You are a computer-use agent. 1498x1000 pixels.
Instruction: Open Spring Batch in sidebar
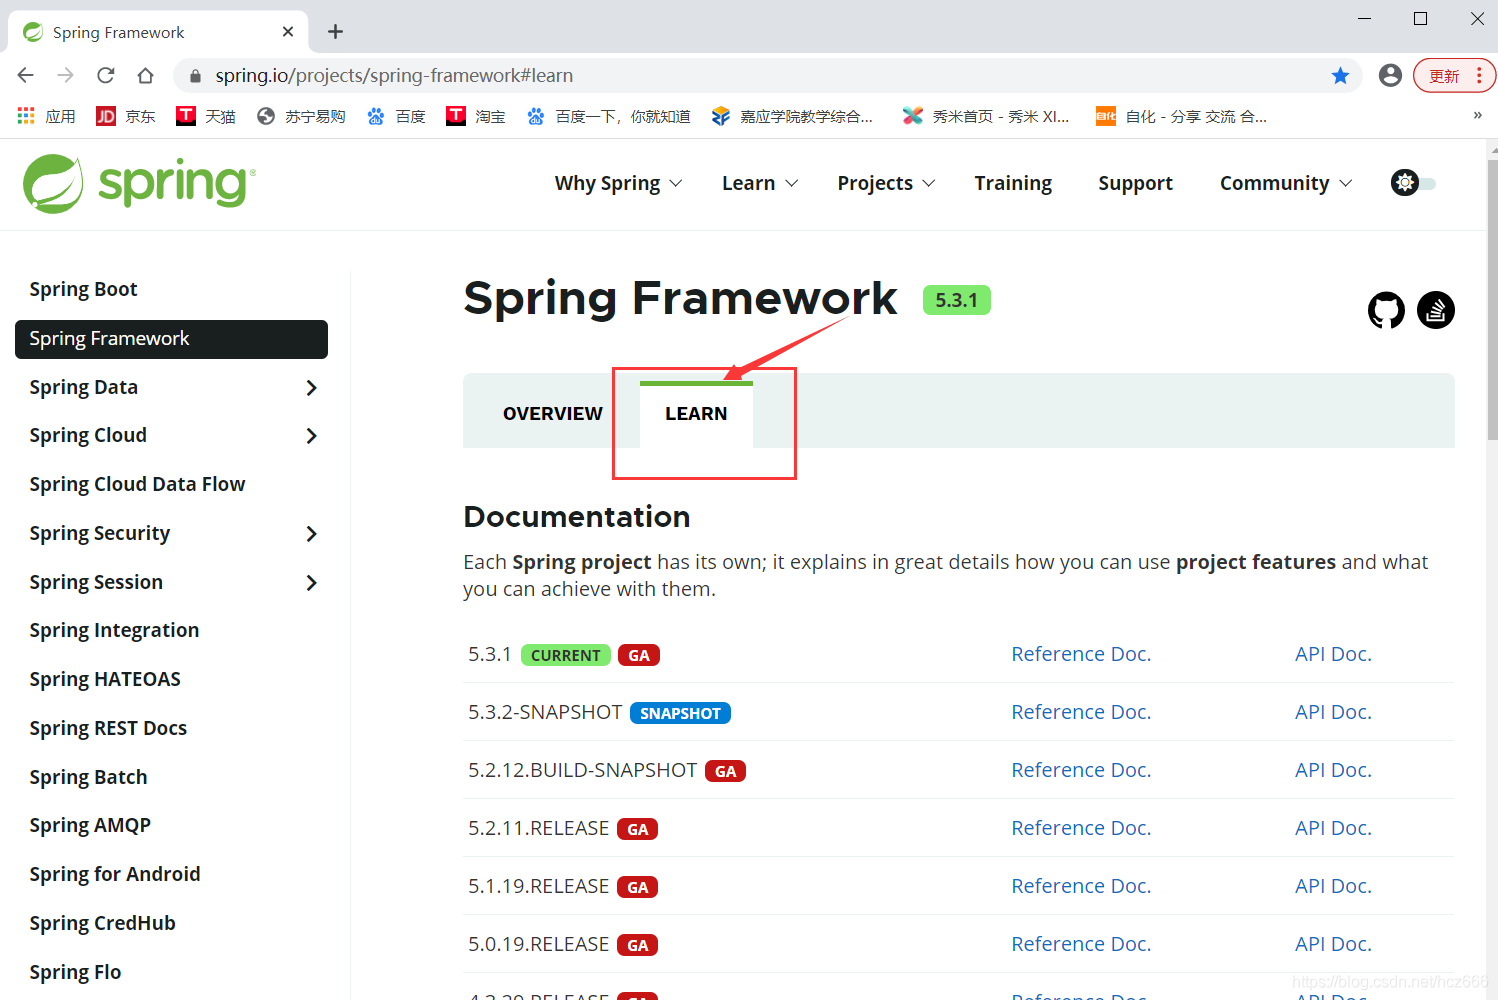click(88, 777)
